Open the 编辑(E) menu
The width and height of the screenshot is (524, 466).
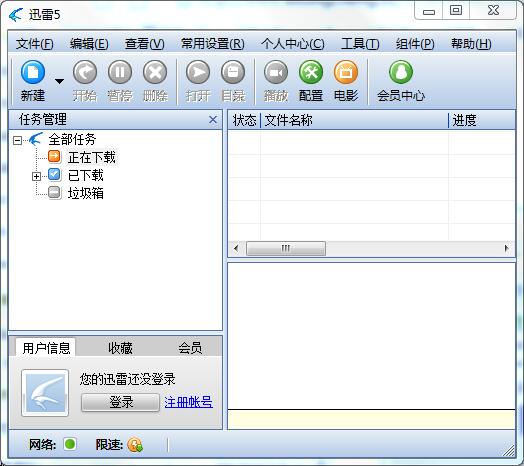pyautogui.click(x=89, y=44)
